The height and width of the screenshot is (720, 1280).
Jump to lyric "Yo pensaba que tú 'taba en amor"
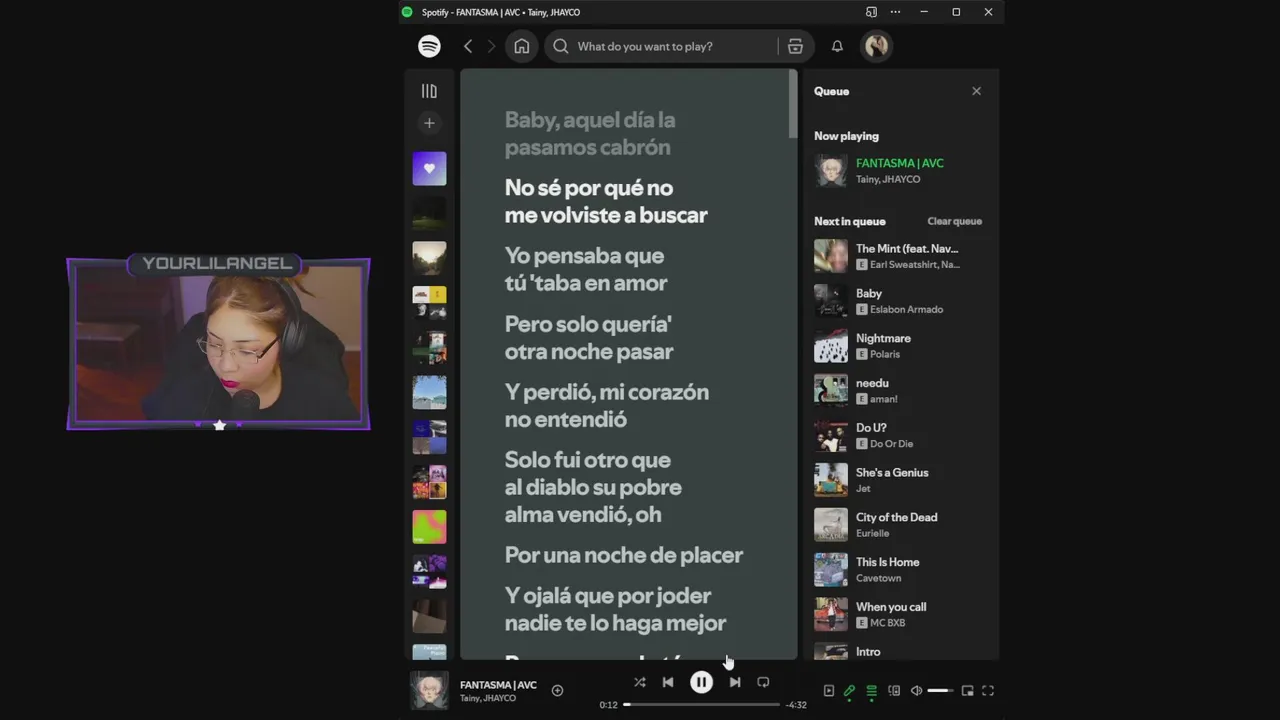coord(586,269)
